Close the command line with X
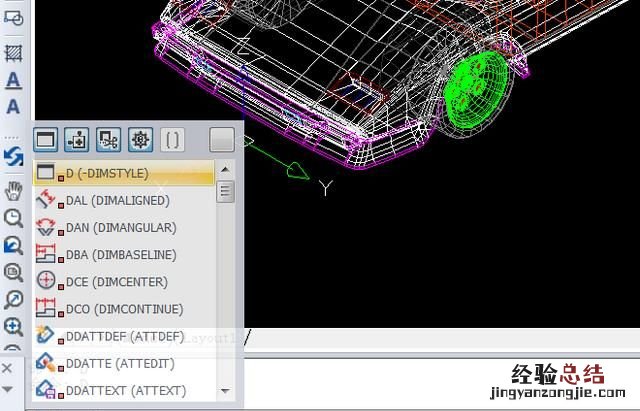Screen dimensions: 640x411 [x=8, y=368]
